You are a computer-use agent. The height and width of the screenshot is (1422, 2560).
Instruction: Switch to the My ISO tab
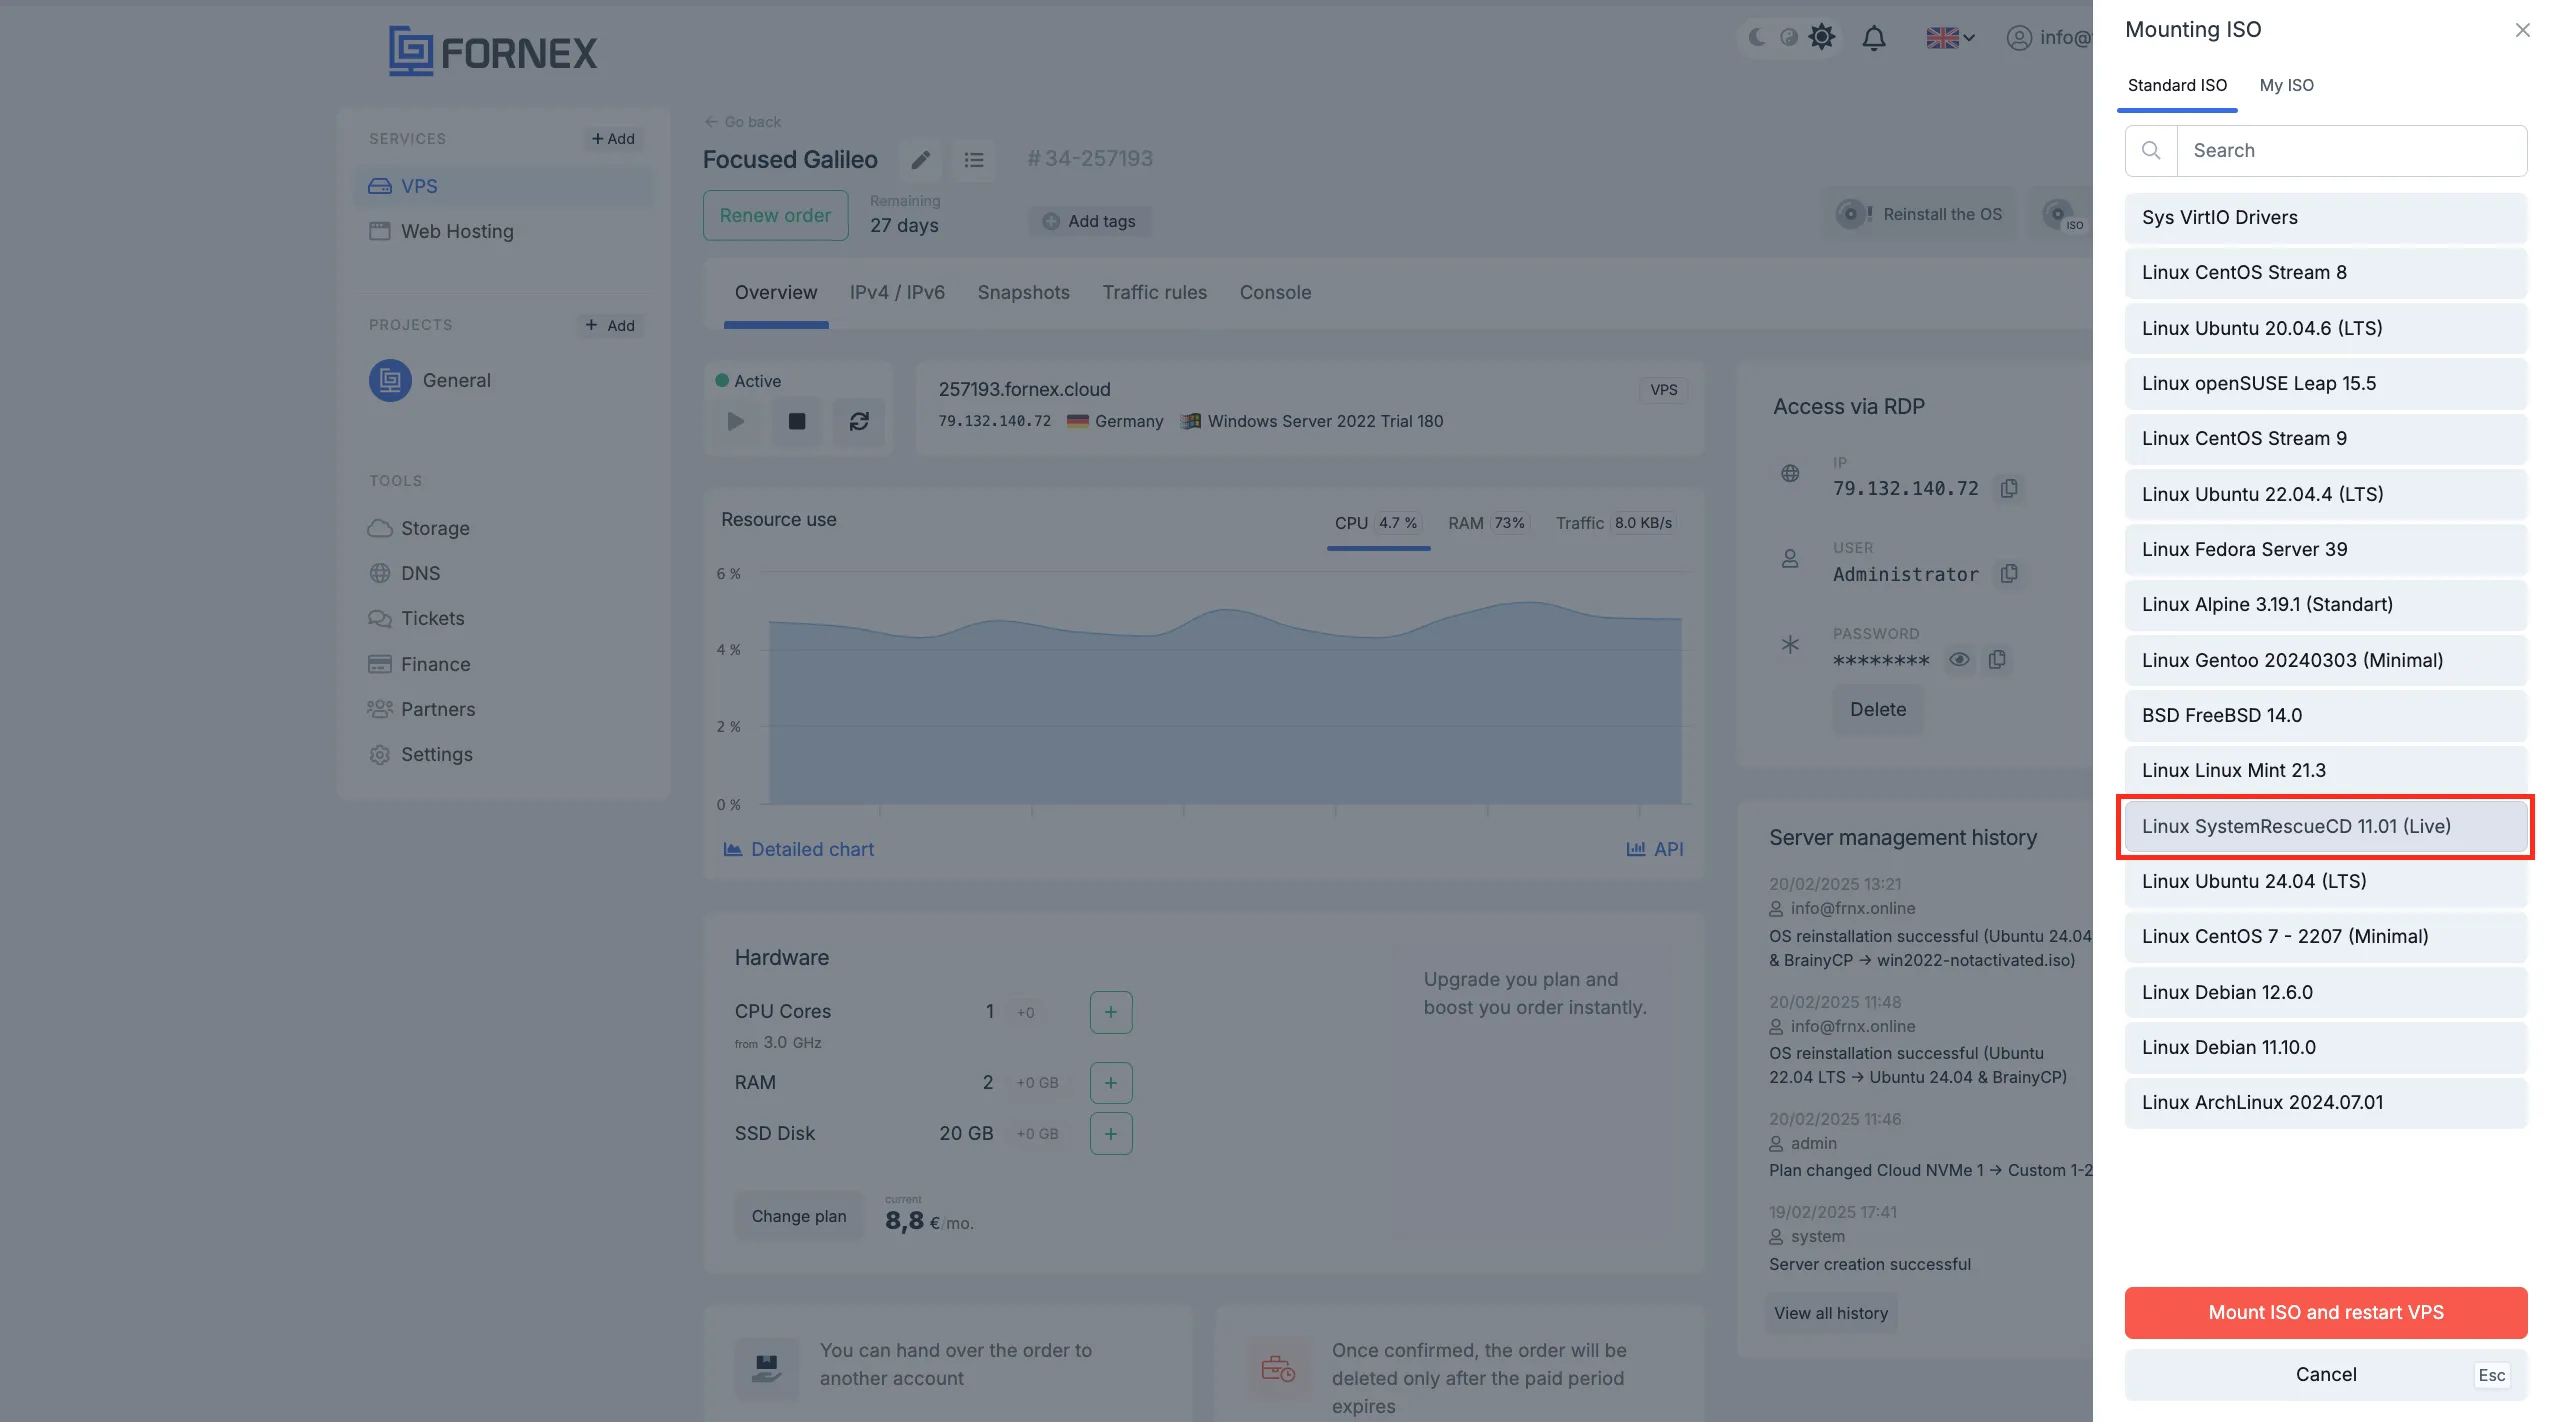pos(2286,85)
